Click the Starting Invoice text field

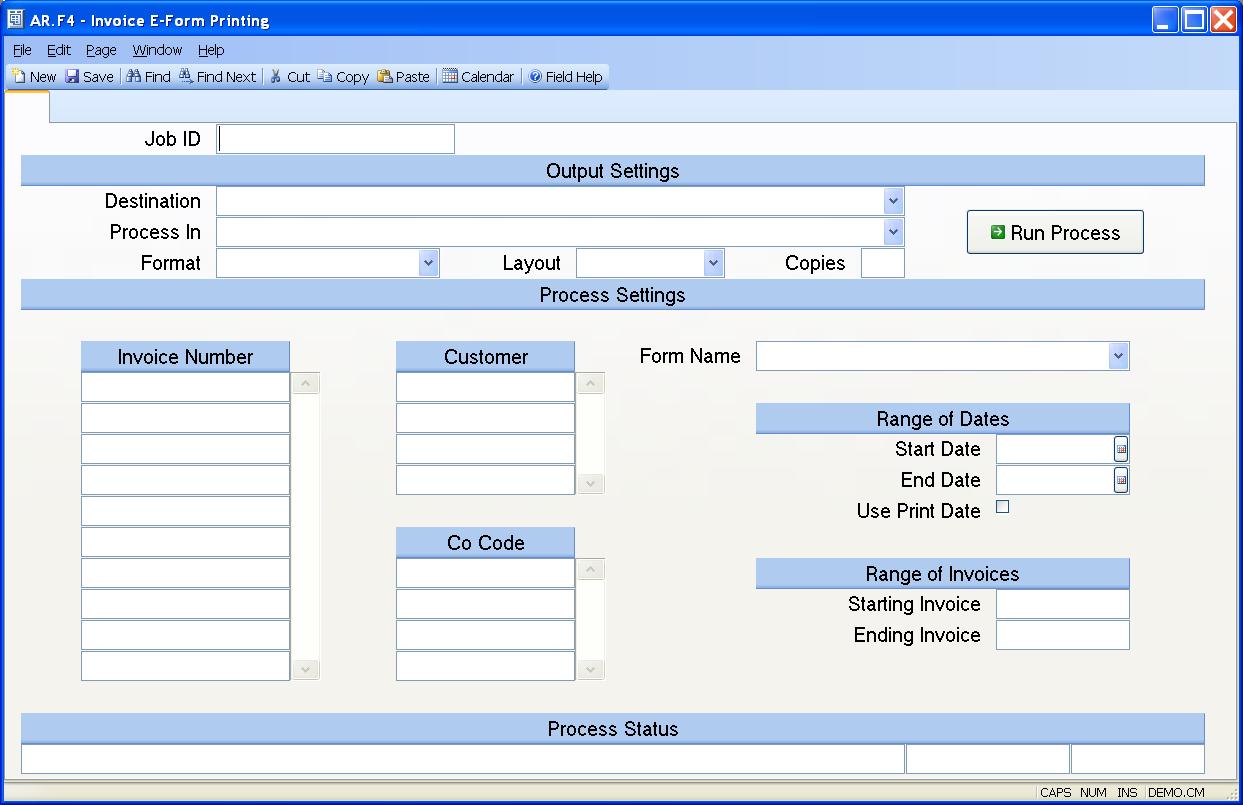1062,604
